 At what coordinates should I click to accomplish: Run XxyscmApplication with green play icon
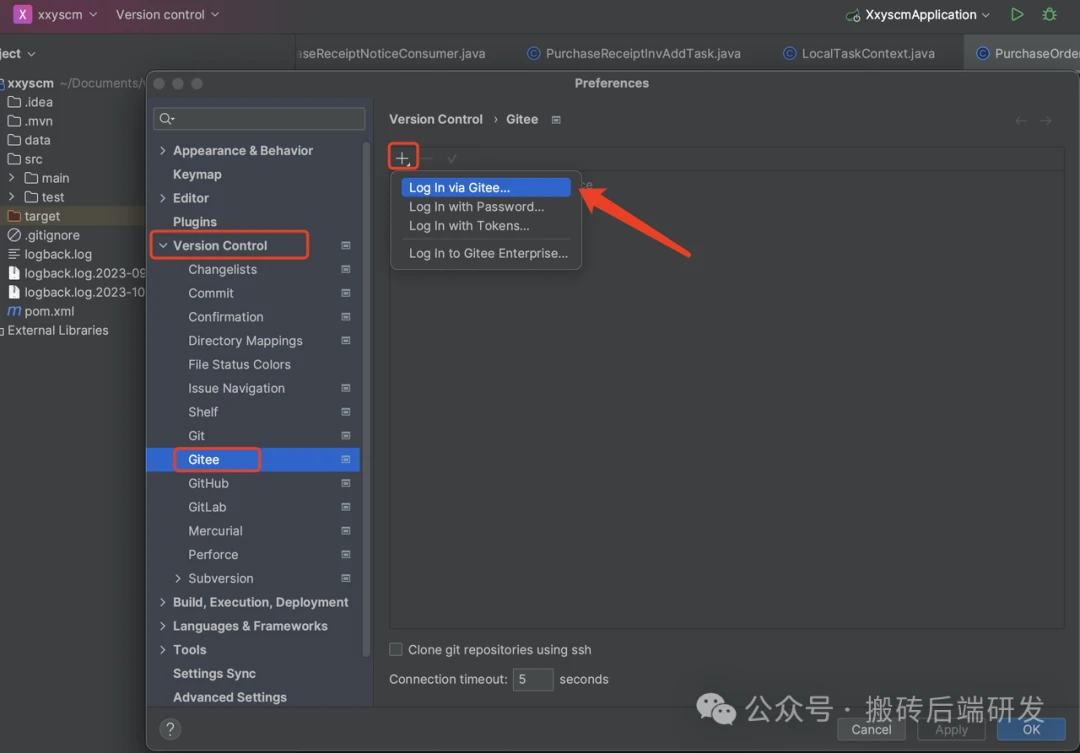[x=1017, y=14]
